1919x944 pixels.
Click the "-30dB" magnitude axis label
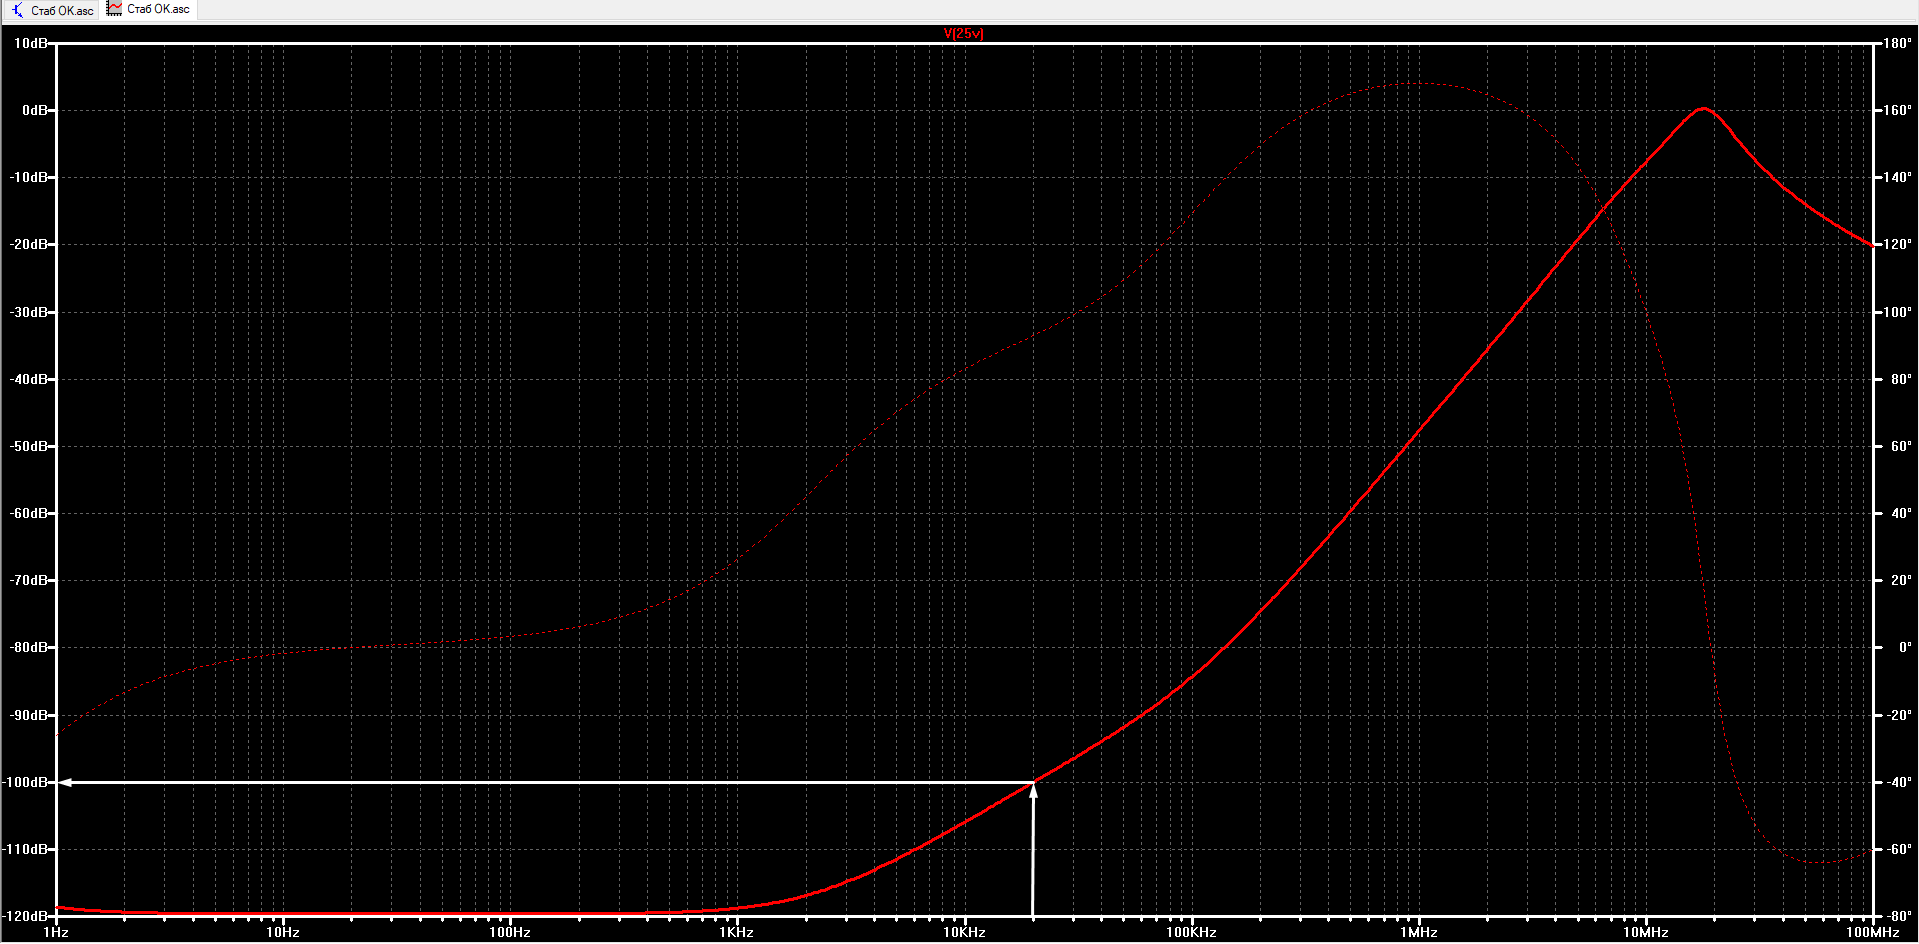[x=28, y=312]
